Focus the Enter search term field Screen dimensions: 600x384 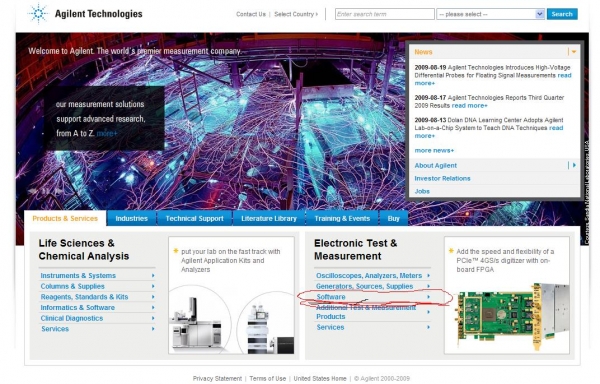385,14
